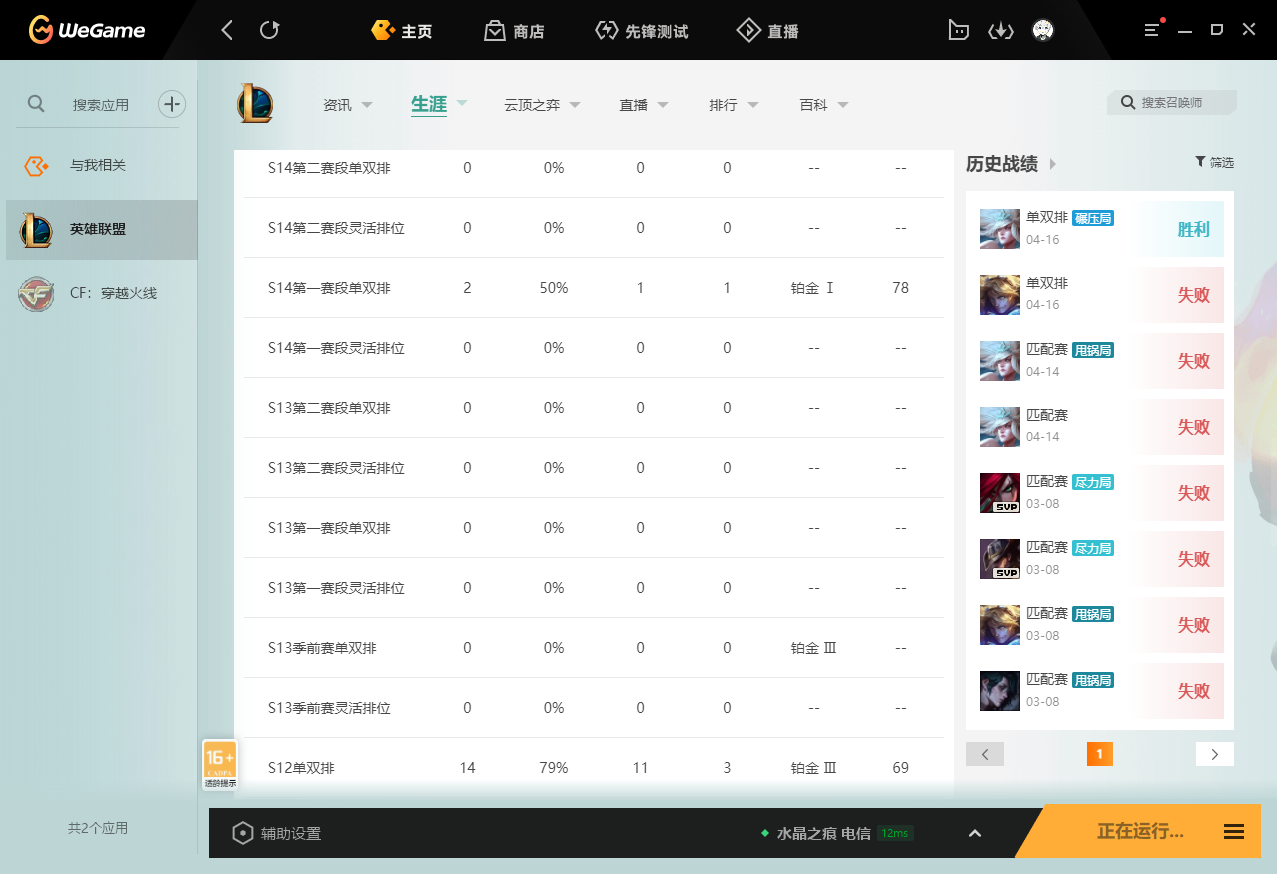This screenshot has height=874, width=1277.
Task: Open the hamburger menu beside 正在运行
Action: [1234, 832]
